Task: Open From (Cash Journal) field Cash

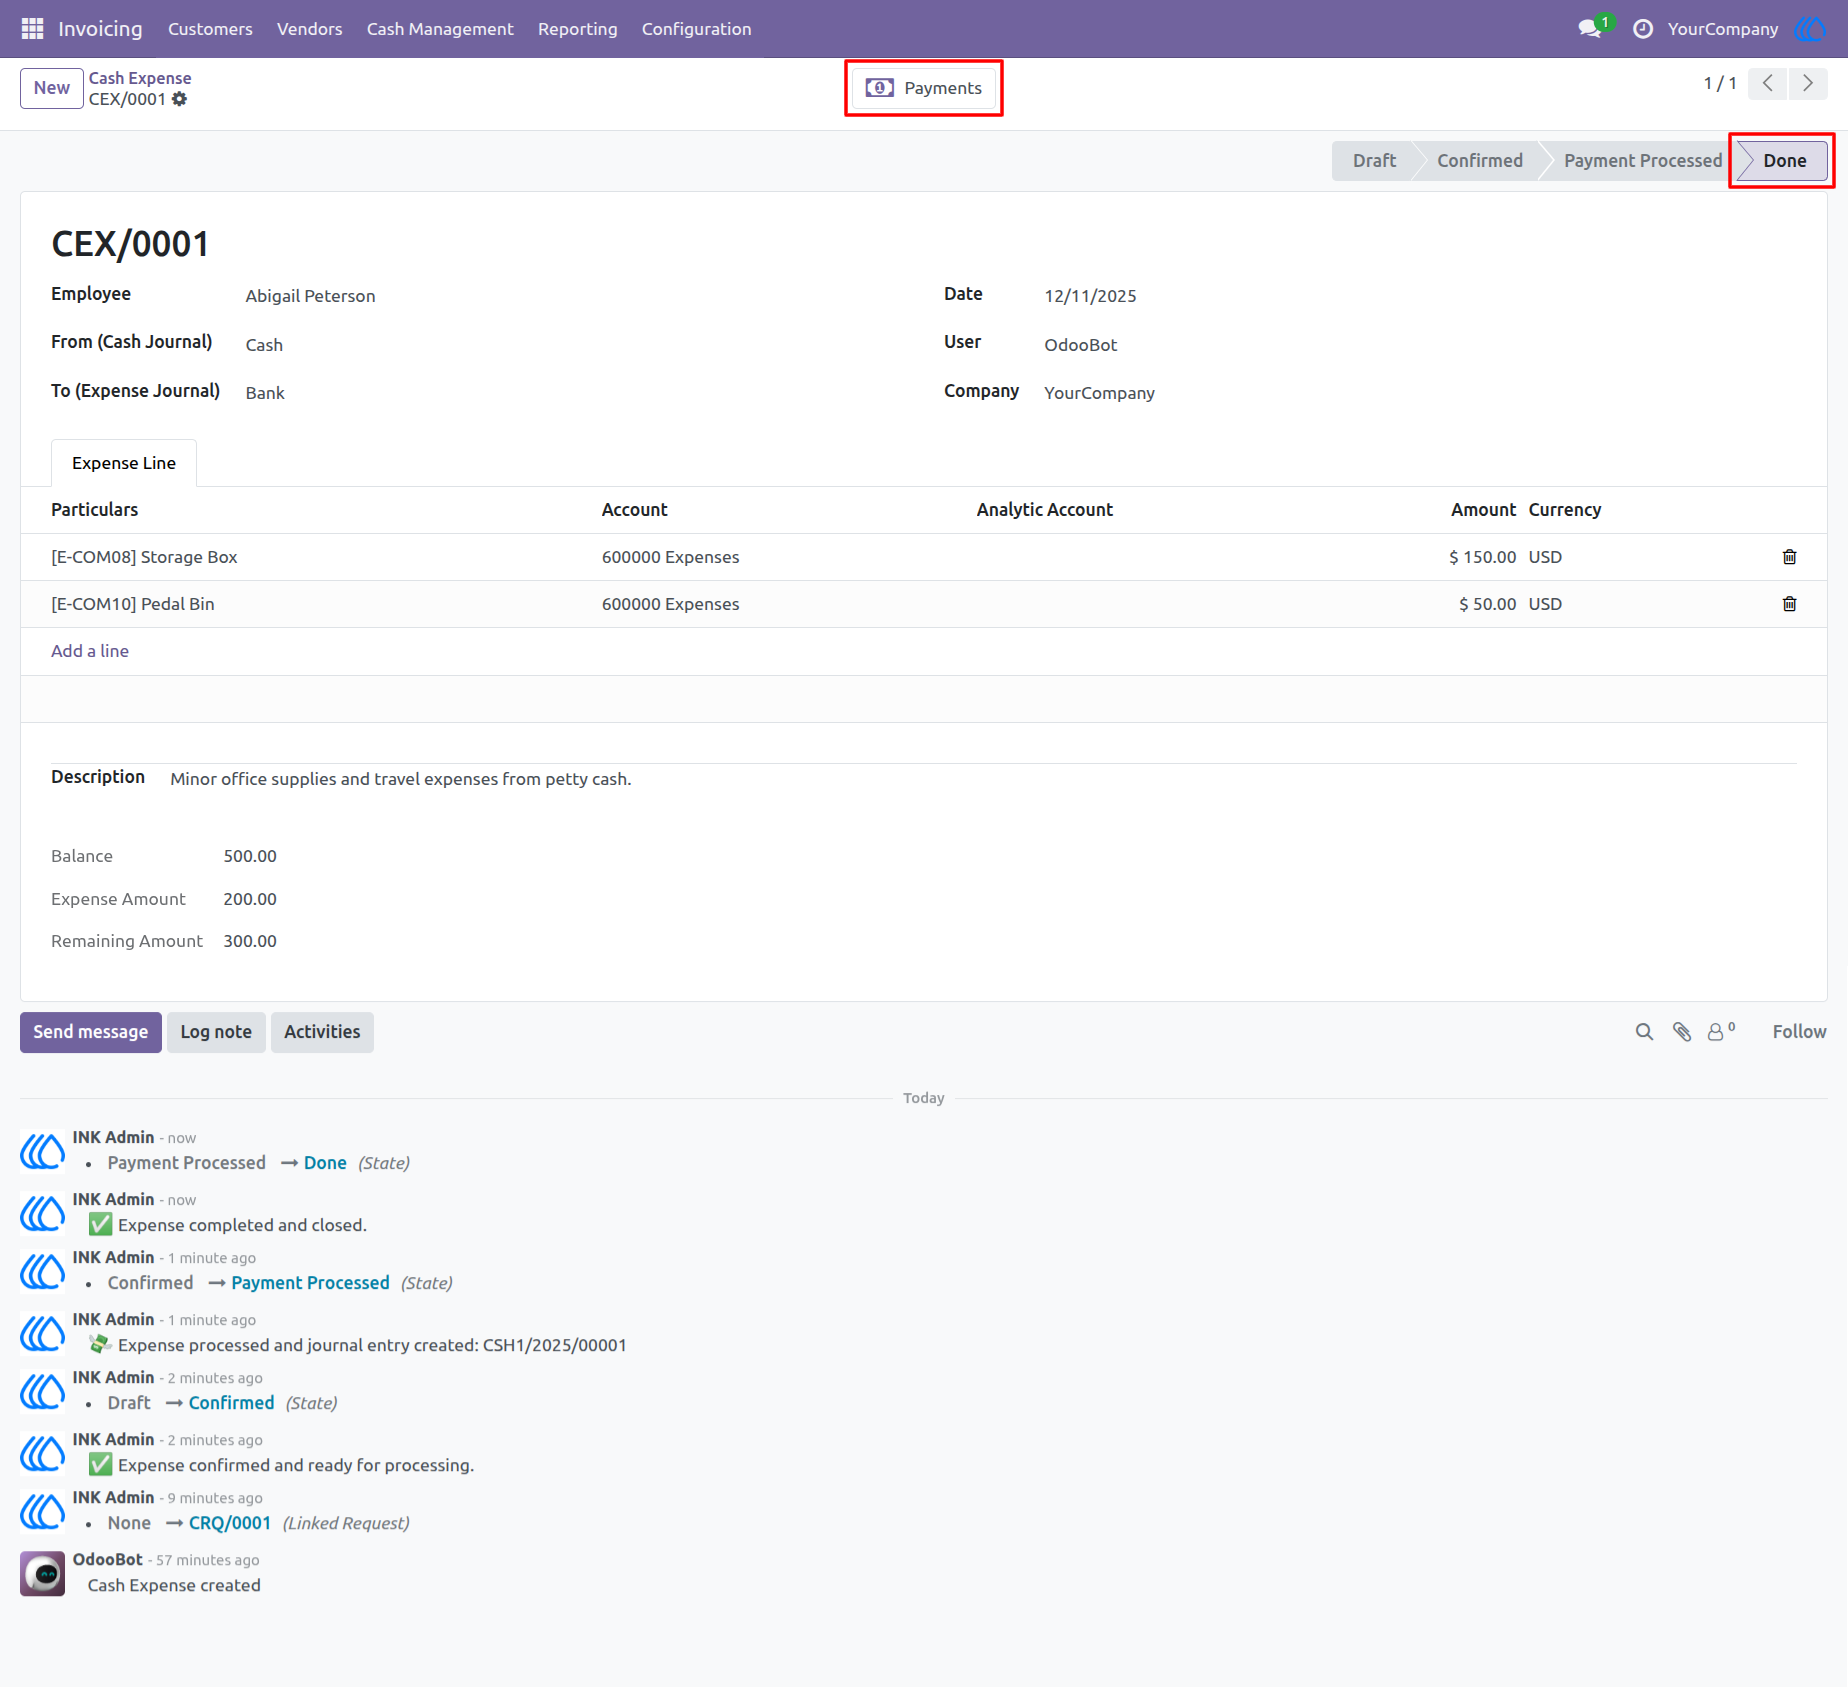Action: [264, 345]
